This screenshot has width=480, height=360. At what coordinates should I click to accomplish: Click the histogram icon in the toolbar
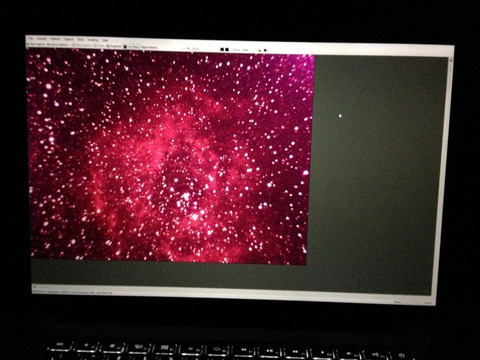[x=260, y=50]
